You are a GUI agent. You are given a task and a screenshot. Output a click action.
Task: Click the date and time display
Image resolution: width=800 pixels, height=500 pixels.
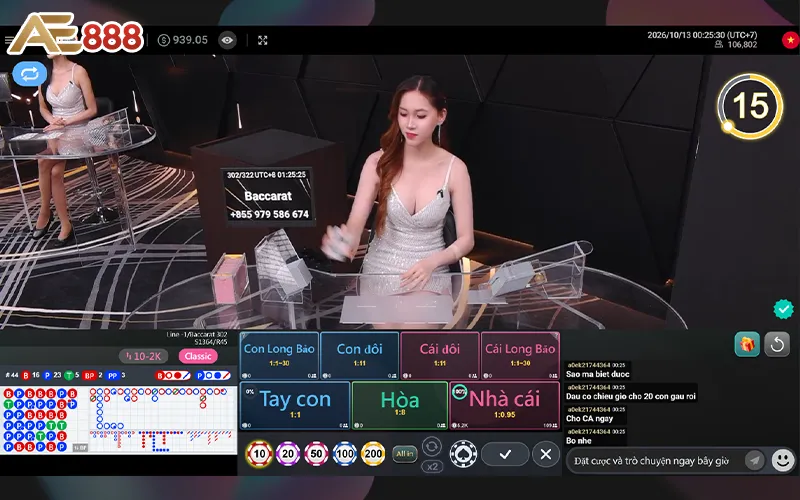pos(702,35)
